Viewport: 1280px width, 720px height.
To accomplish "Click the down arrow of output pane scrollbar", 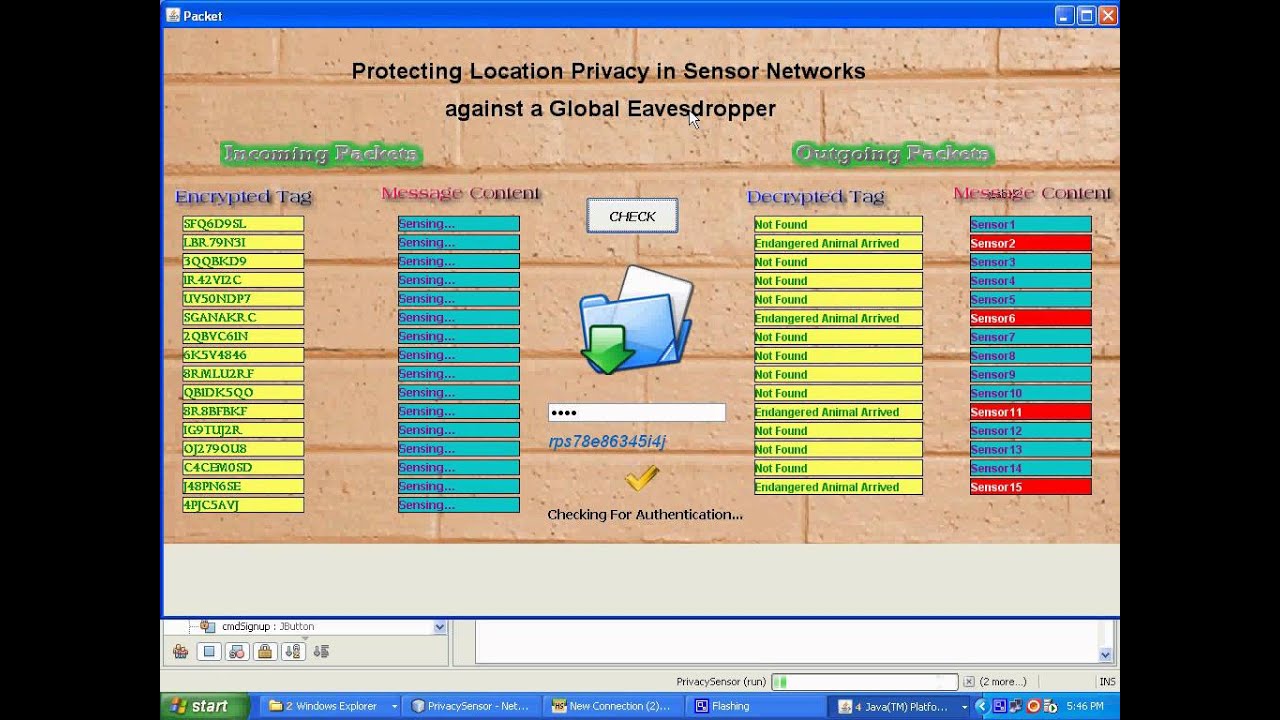I will pyautogui.click(x=1105, y=655).
